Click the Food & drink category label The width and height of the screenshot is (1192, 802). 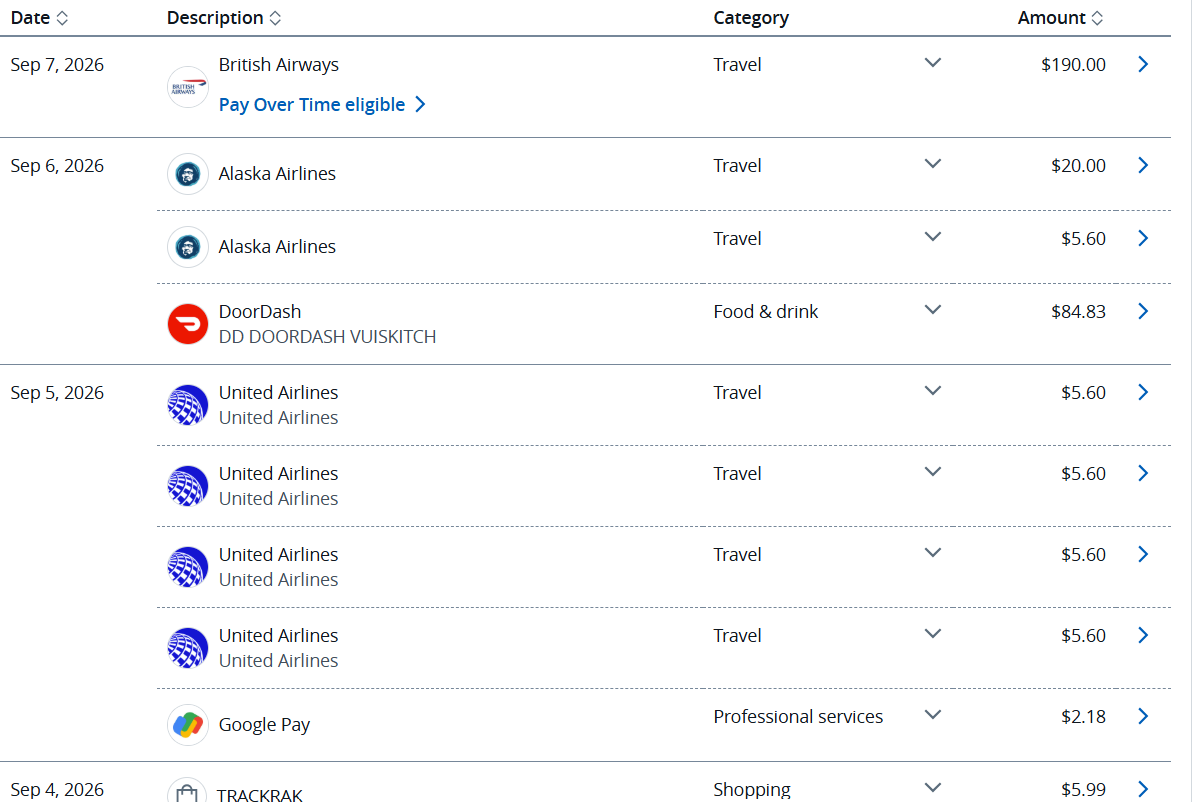click(766, 312)
